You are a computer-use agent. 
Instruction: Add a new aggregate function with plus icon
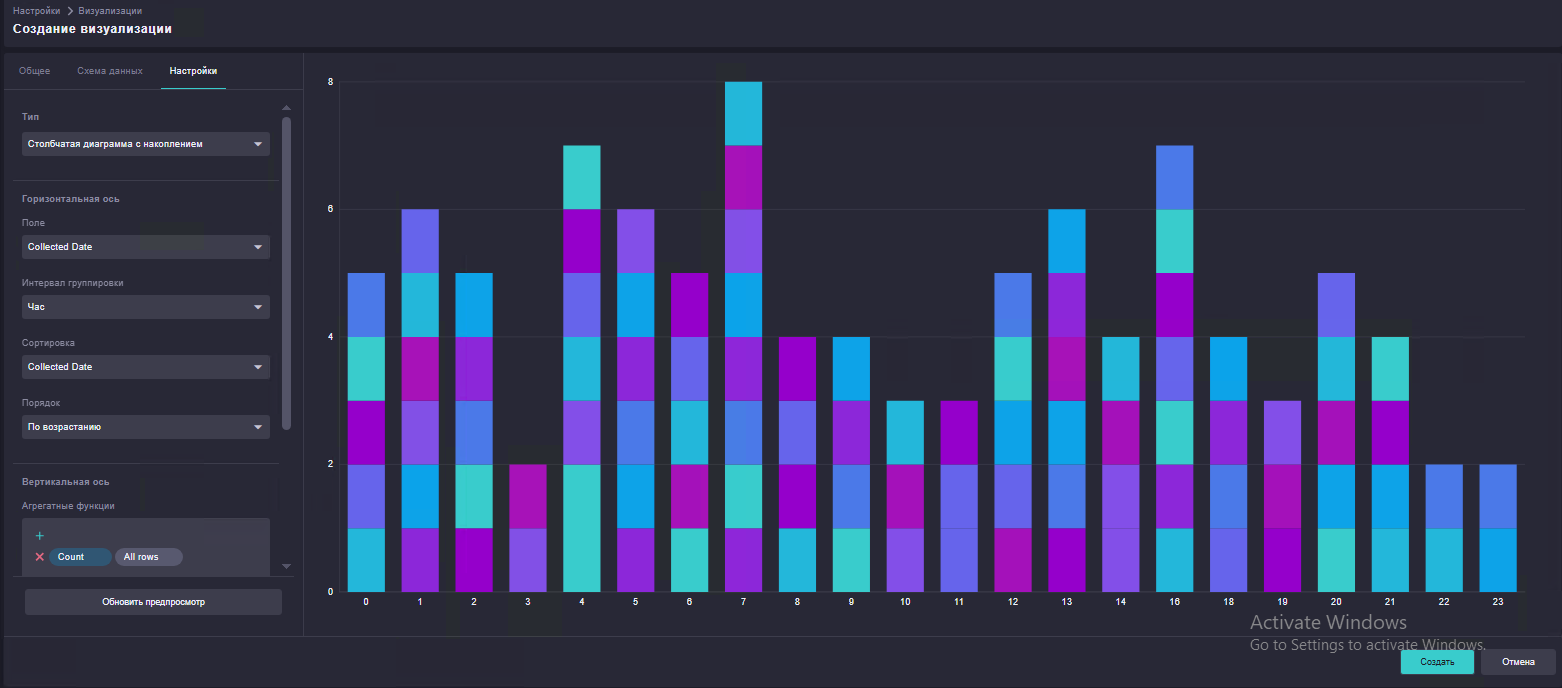pyautogui.click(x=40, y=536)
